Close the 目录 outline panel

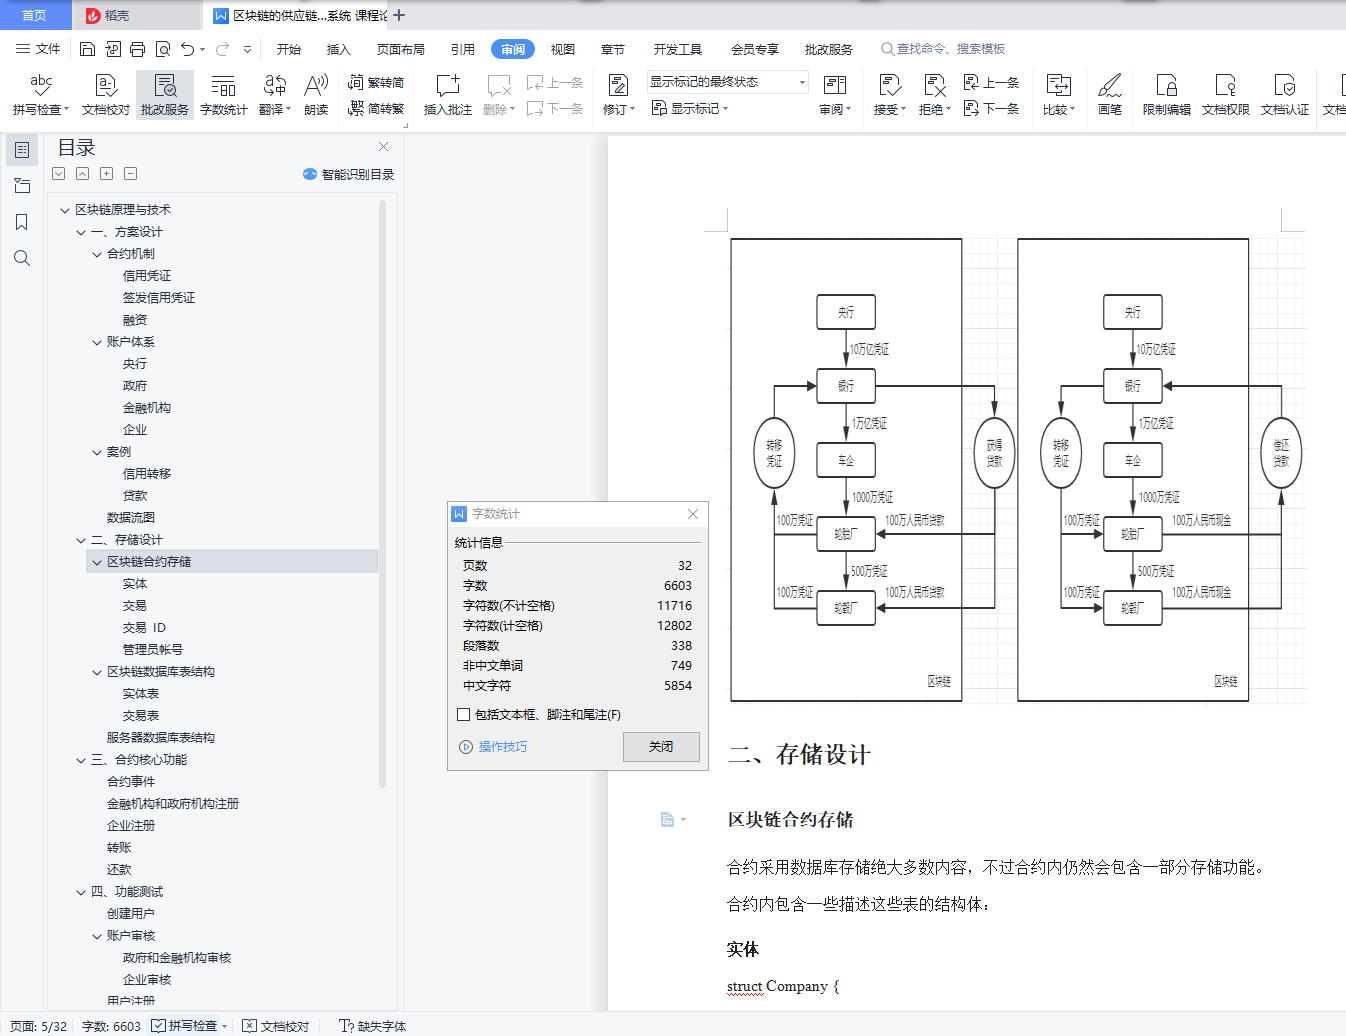pyautogui.click(x=383, y=147)
